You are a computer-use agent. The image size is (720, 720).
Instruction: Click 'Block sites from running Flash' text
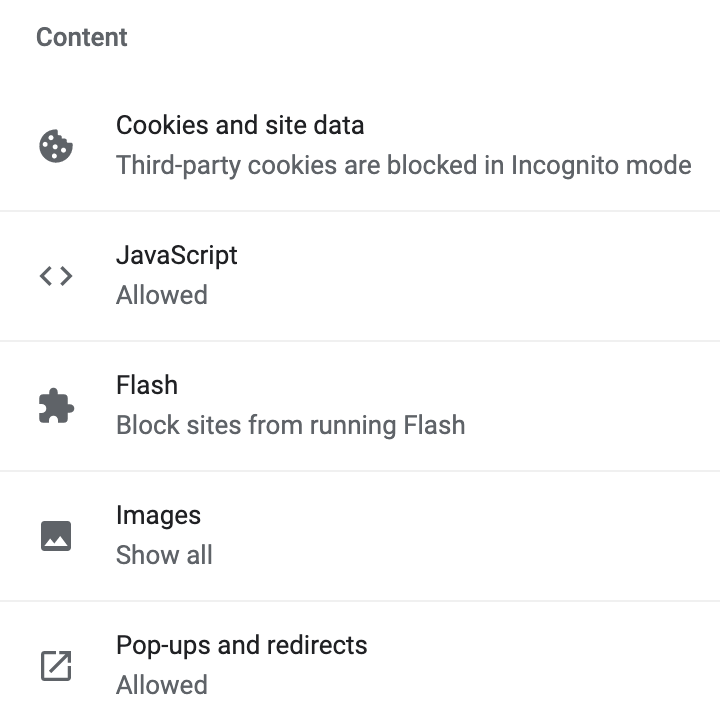pos(290,425)
